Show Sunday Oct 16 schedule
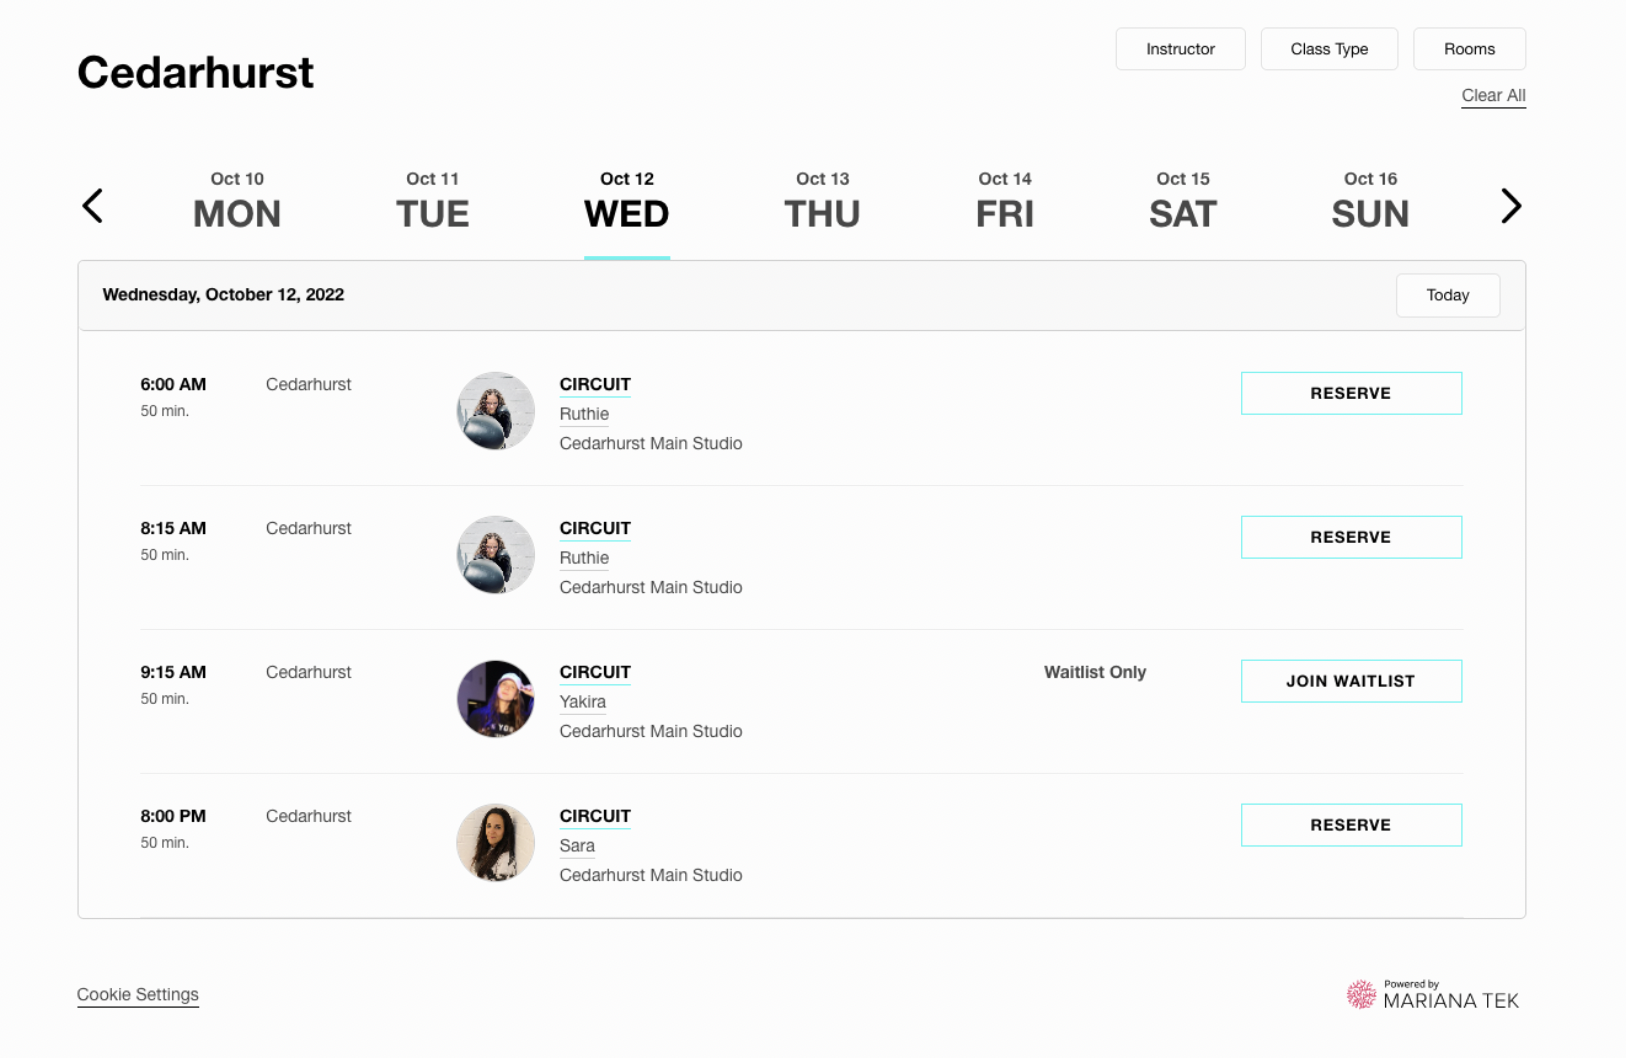The width and height of the screenshot is (1626, 1058). [x=1369, y=202]
